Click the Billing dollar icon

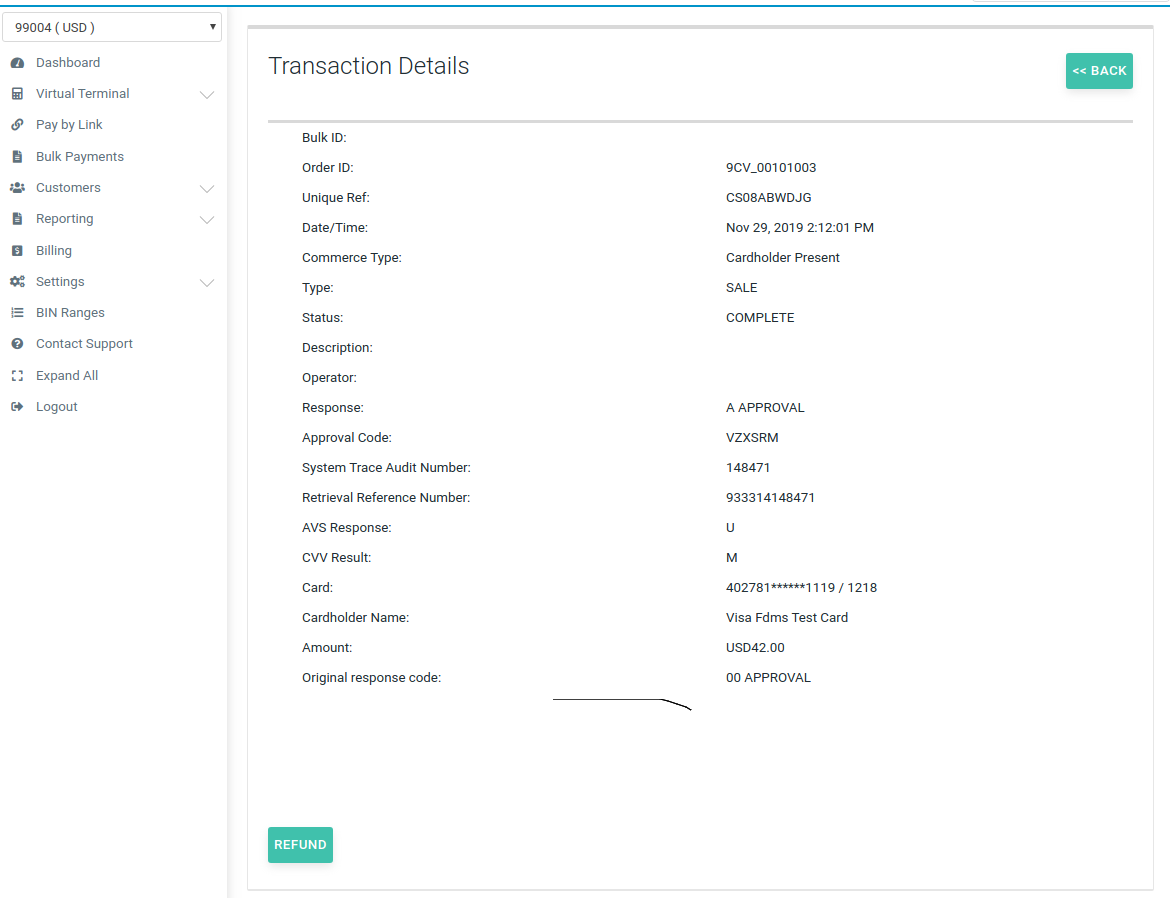17,251
